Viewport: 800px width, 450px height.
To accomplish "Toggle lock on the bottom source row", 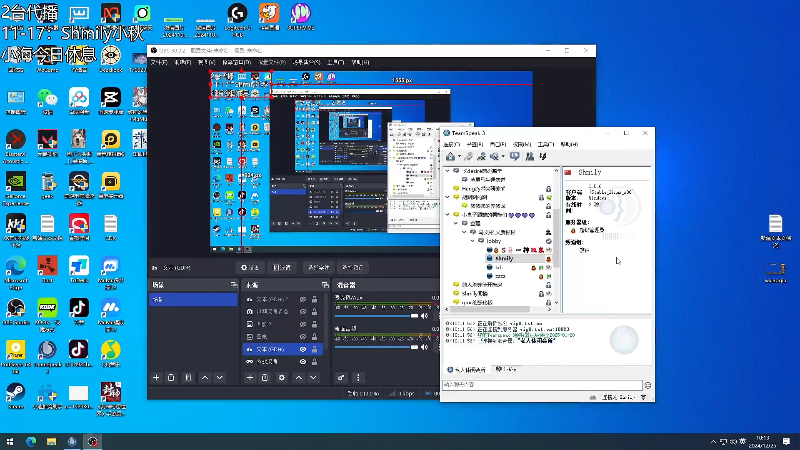I will (x=314, y=362).
